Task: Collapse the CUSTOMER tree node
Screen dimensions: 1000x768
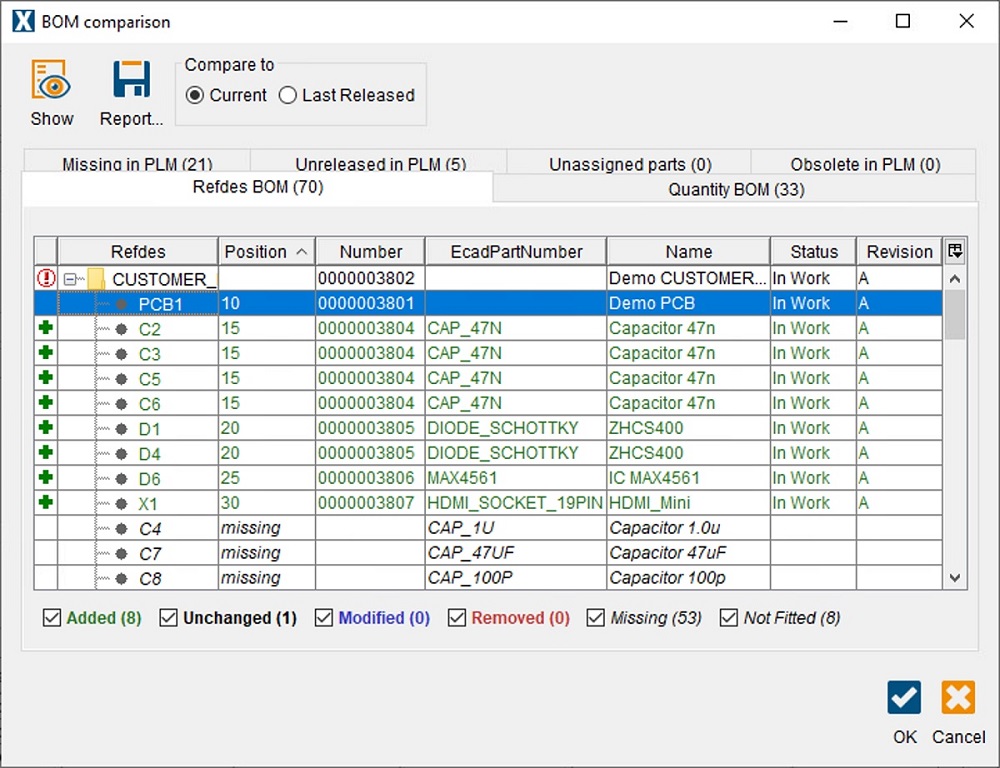Action: 69,279
